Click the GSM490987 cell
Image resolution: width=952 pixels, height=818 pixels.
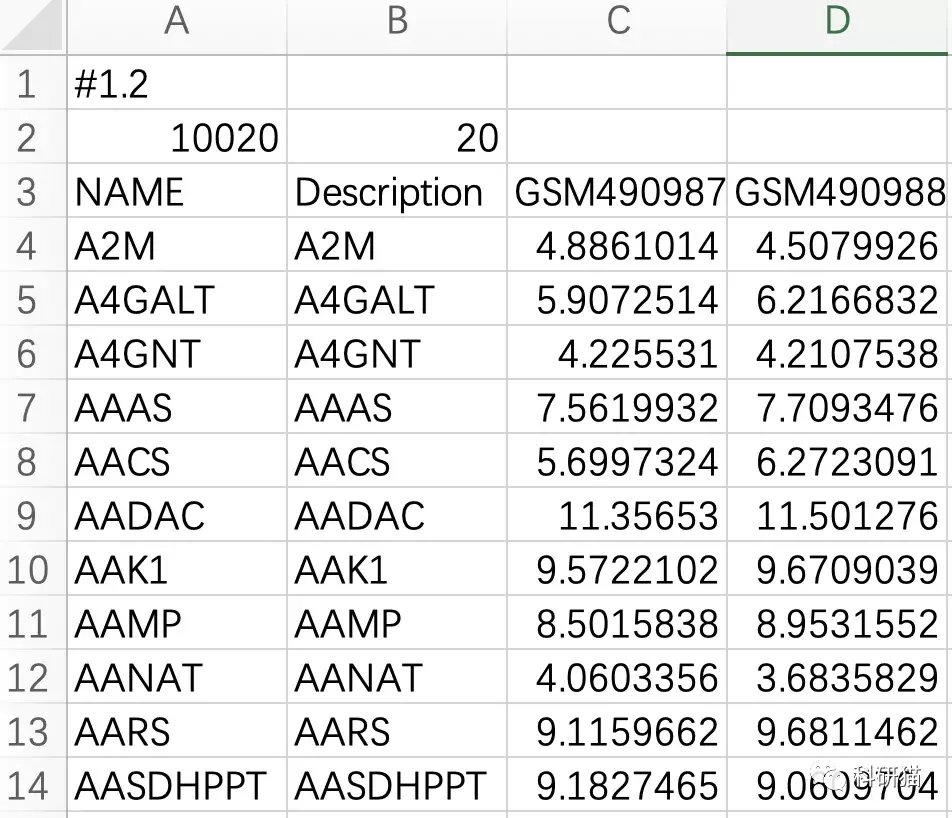(618, 192)
